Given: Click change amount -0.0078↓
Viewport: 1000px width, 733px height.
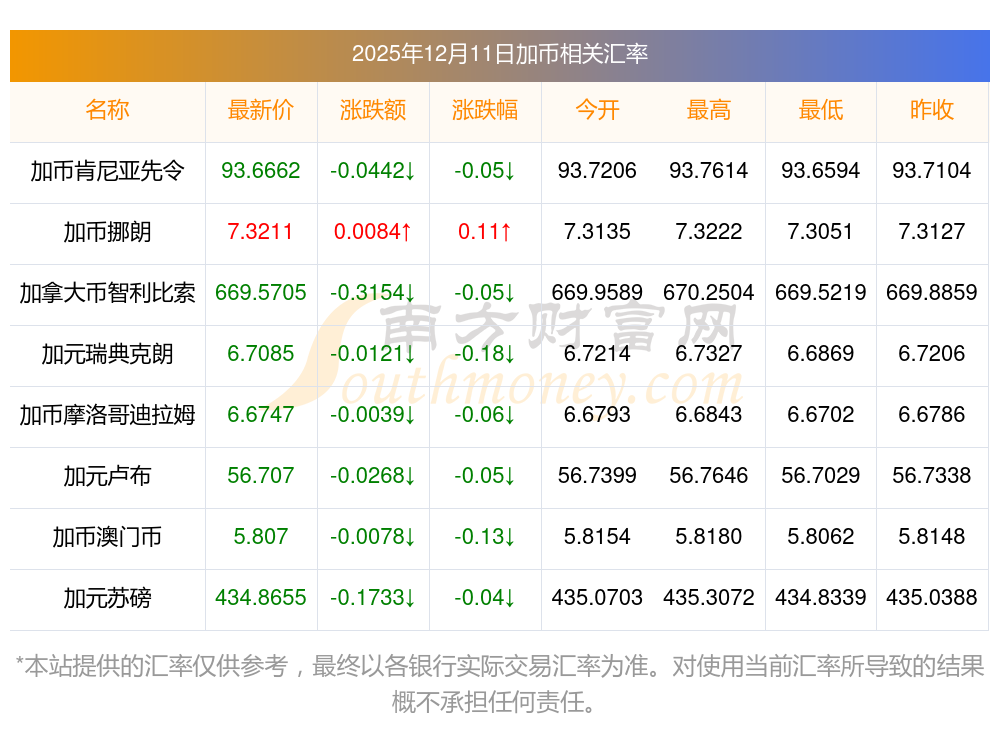Looking at the screenshot, I should [x=373, y=536].
